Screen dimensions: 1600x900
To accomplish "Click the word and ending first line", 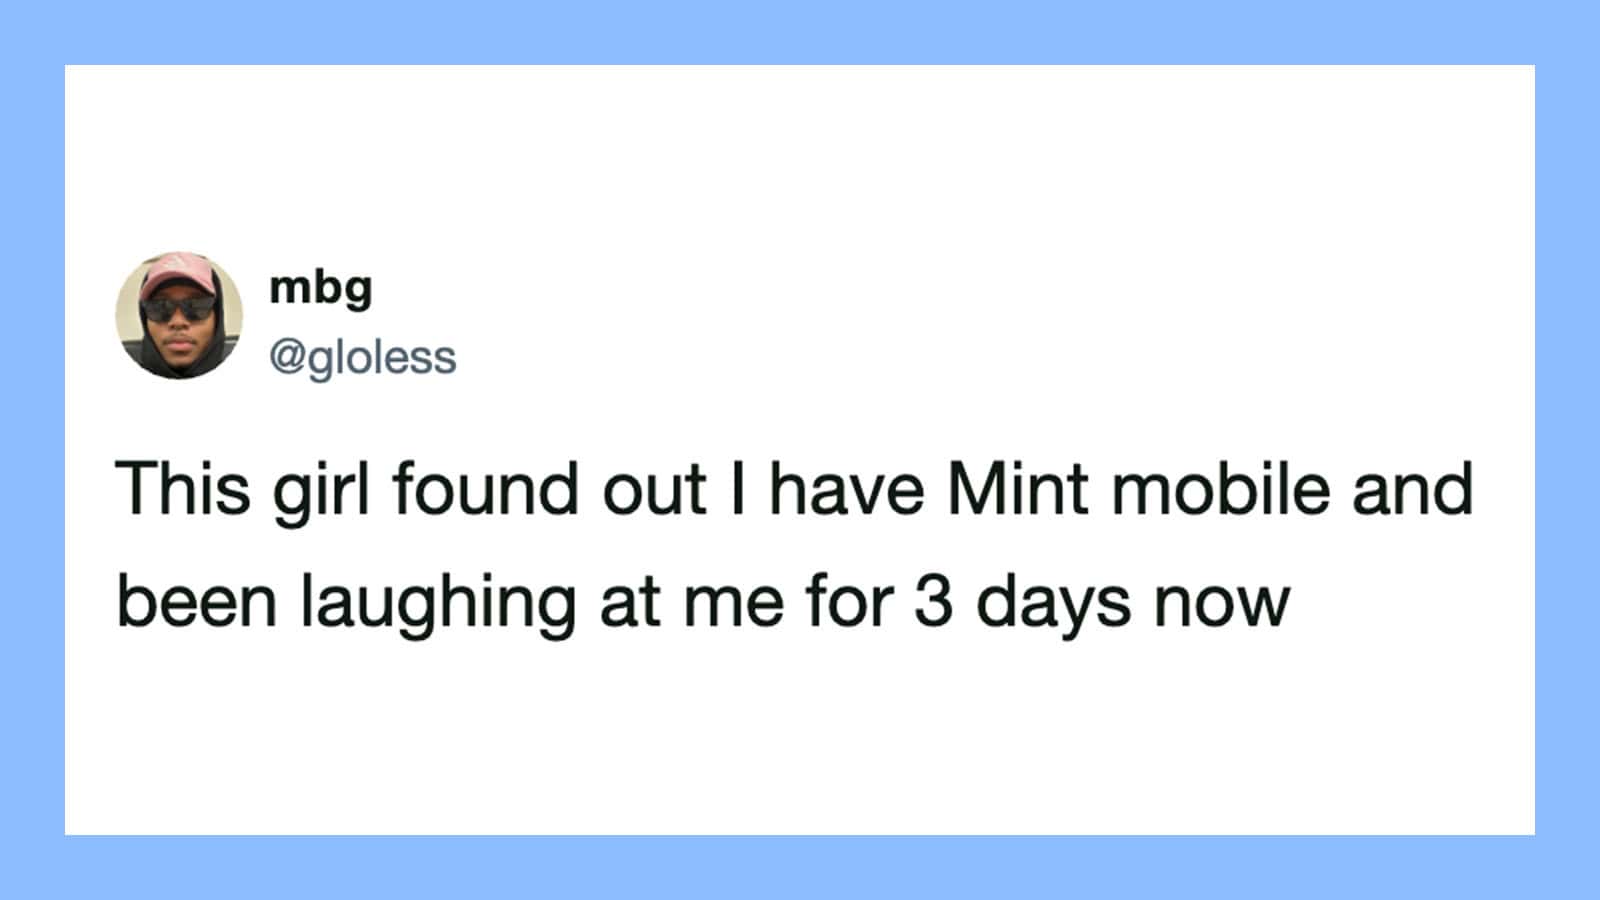I will click(x=1413, y=489).
